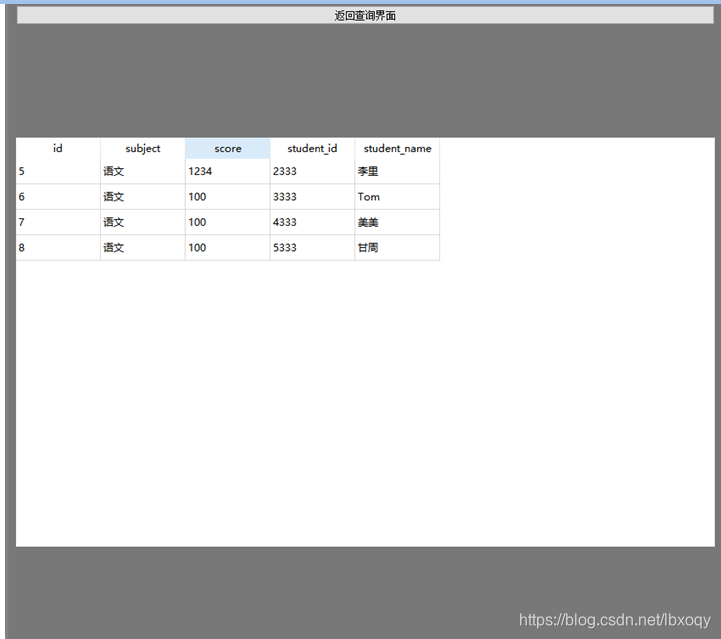721x639 pixels.
Task: Select student_id cell 3333
Action: [x=312, y=197]
